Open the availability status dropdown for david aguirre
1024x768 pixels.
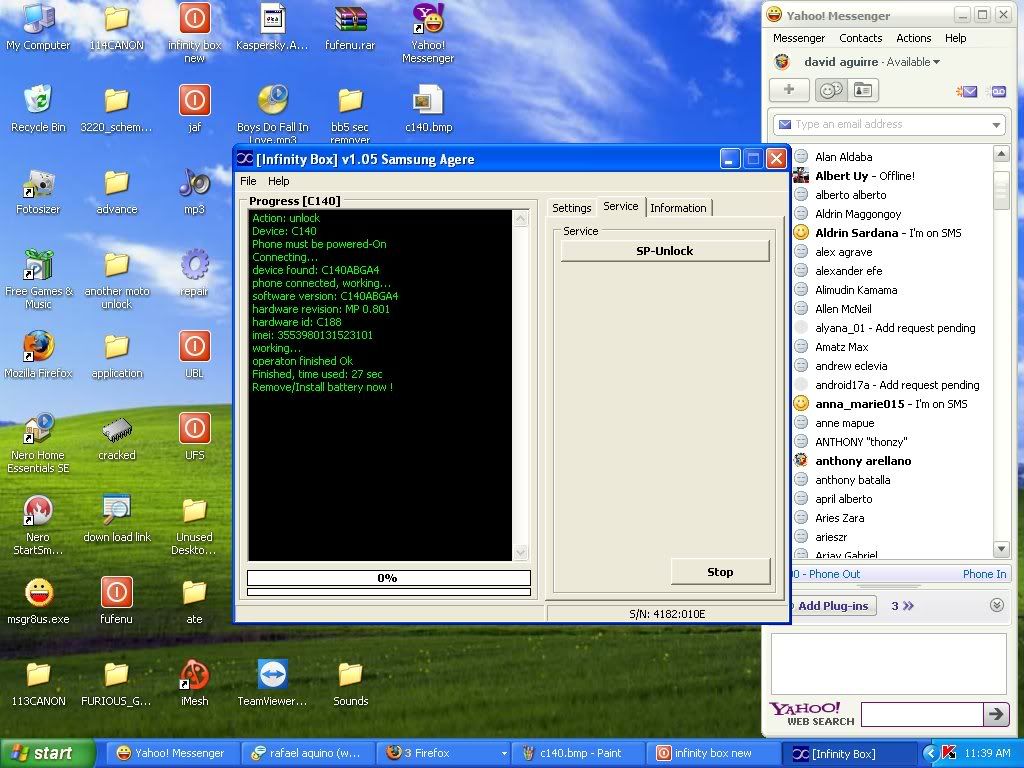936,62
